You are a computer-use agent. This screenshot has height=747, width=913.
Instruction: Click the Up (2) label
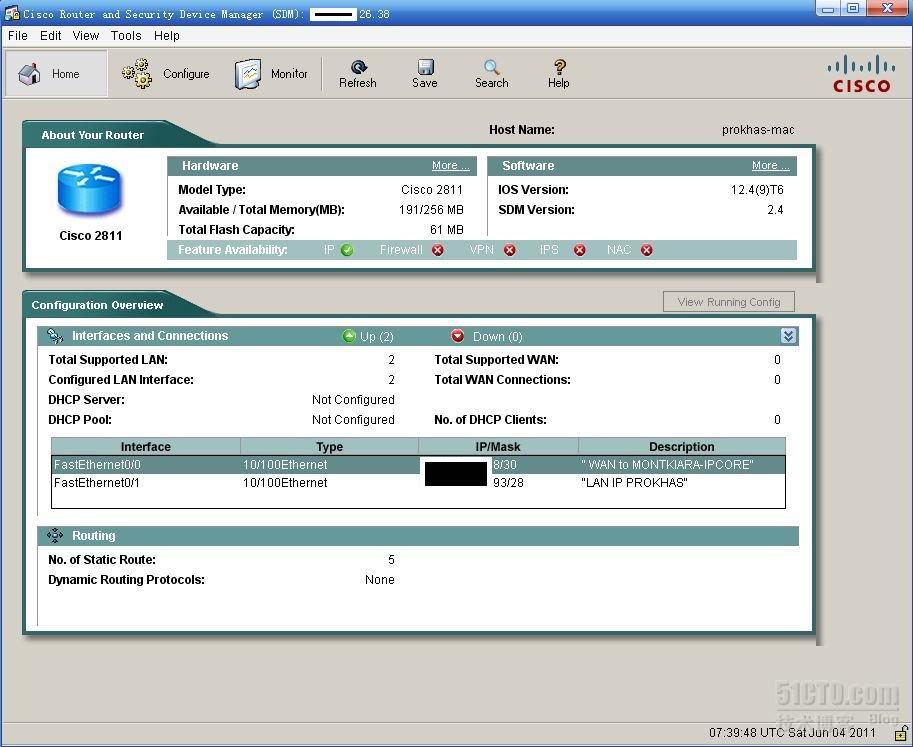tap(377, 337)
